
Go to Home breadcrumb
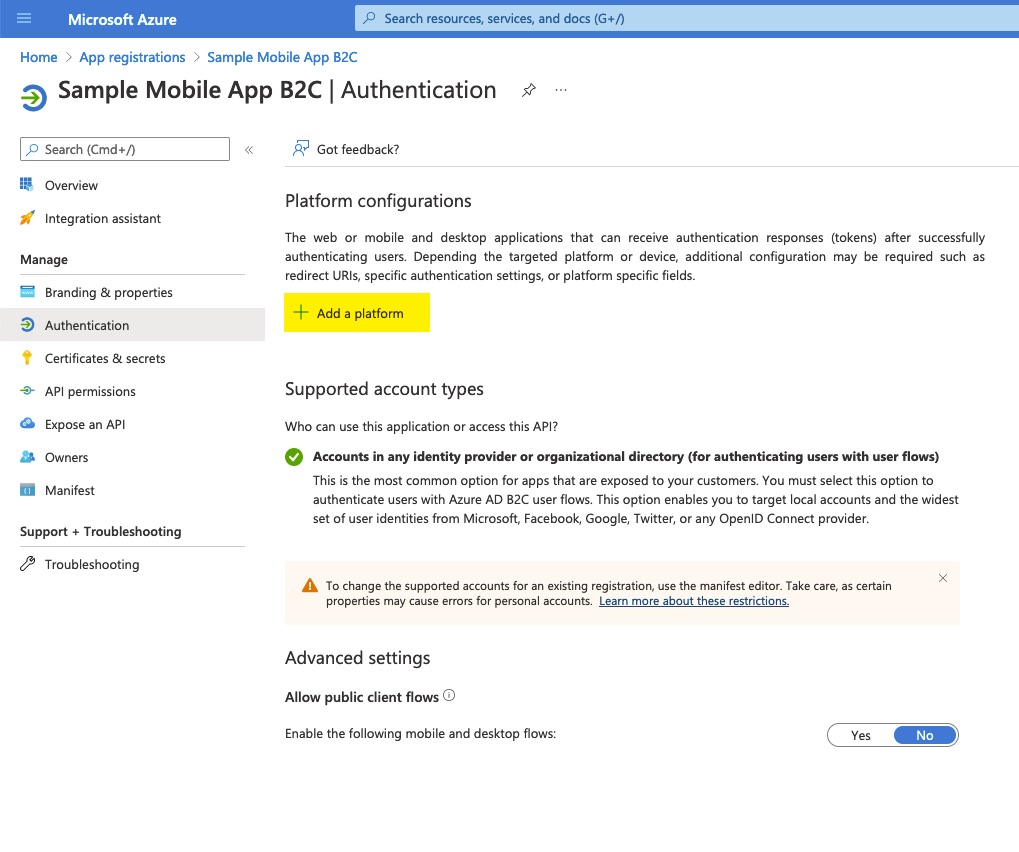pyautogui.click(x=38, y=57)
